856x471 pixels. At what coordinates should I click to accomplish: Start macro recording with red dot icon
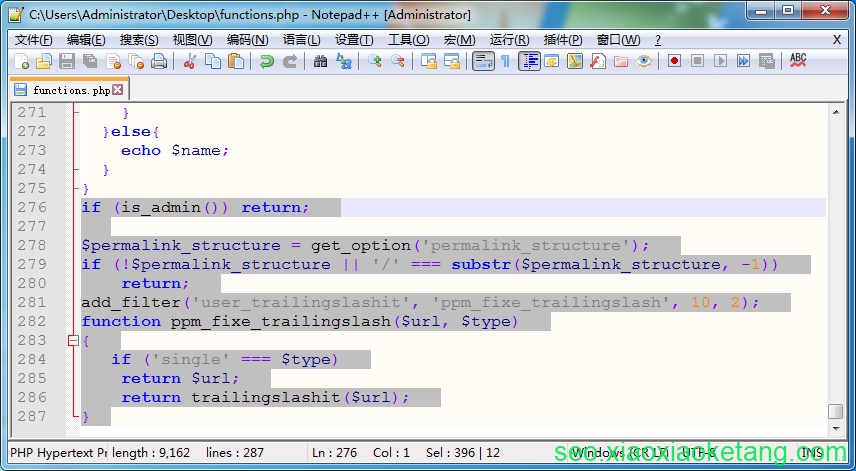tap(674, 61)
